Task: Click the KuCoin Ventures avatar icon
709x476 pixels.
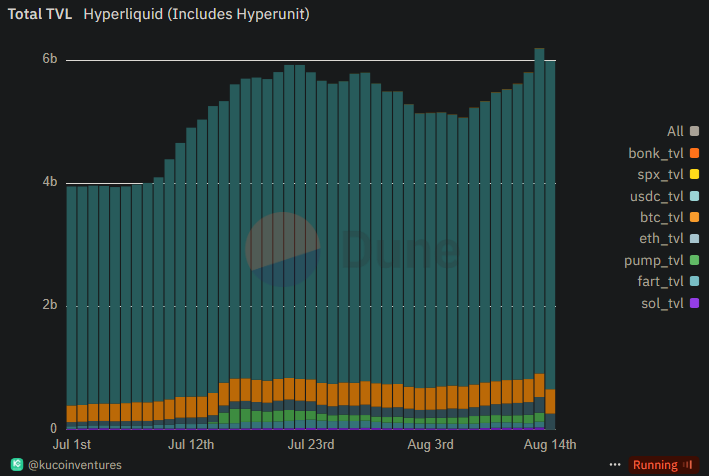Action: [x=17, y=464]
